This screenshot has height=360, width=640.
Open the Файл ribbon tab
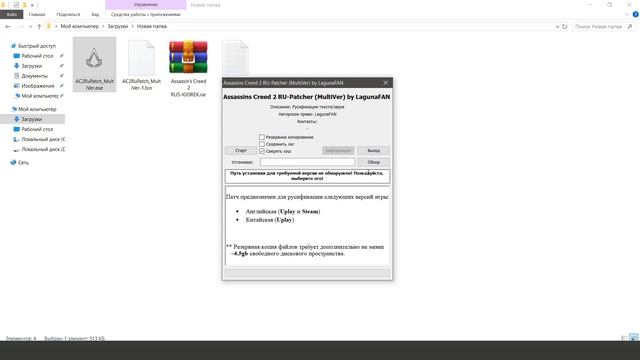click(x=11, y=14)
